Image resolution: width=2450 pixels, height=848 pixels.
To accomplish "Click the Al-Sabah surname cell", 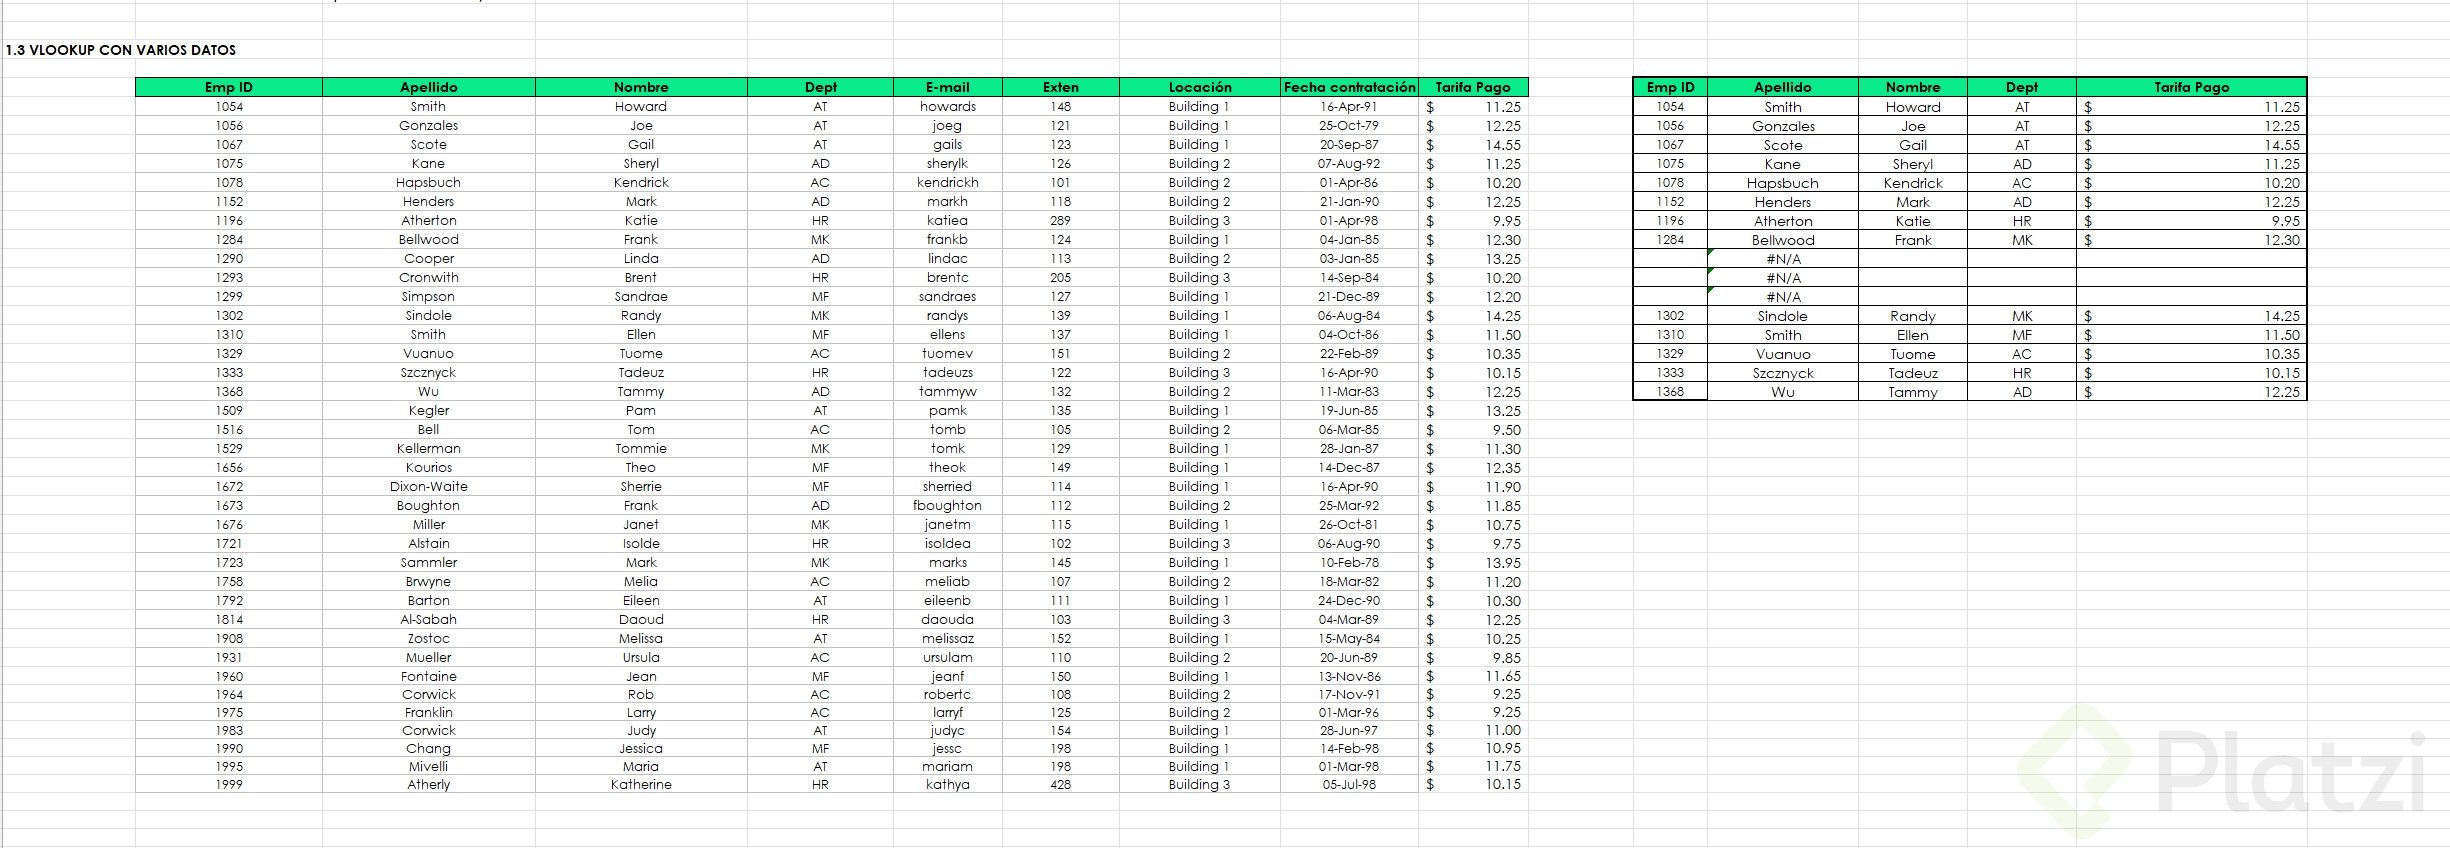I will [428, 620].
